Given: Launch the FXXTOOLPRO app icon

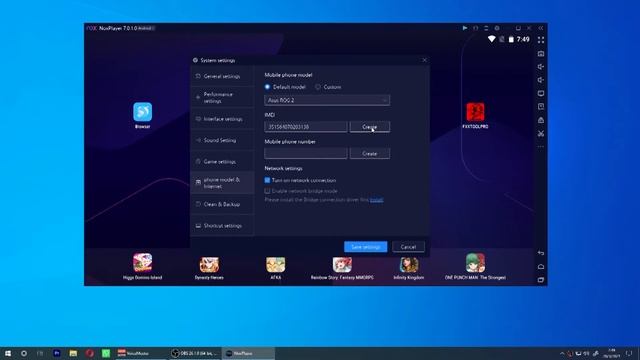Looking at the screenshot, I should (x=475, y=112).
